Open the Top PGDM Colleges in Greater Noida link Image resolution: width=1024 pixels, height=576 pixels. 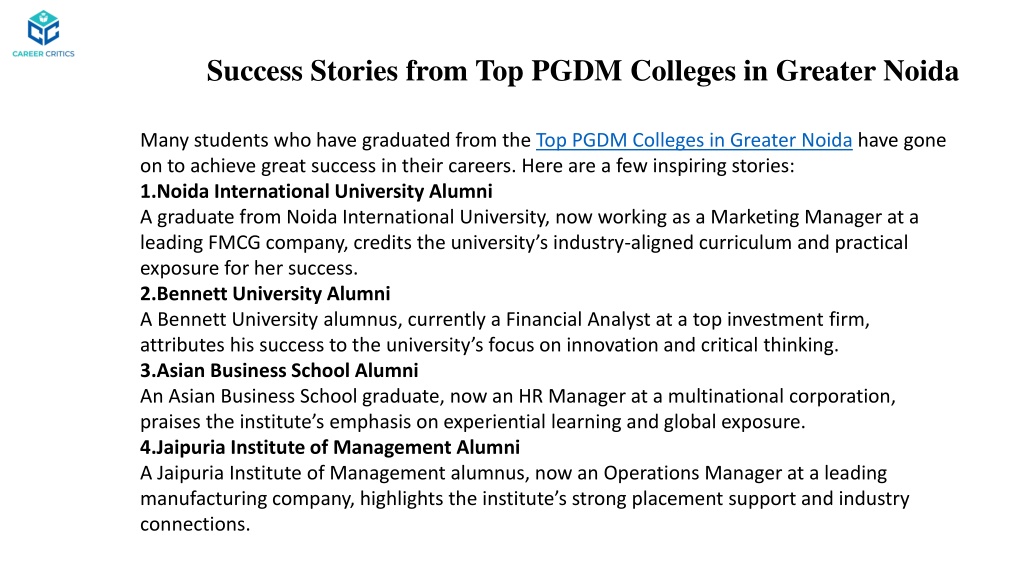[x=694, y=140]
